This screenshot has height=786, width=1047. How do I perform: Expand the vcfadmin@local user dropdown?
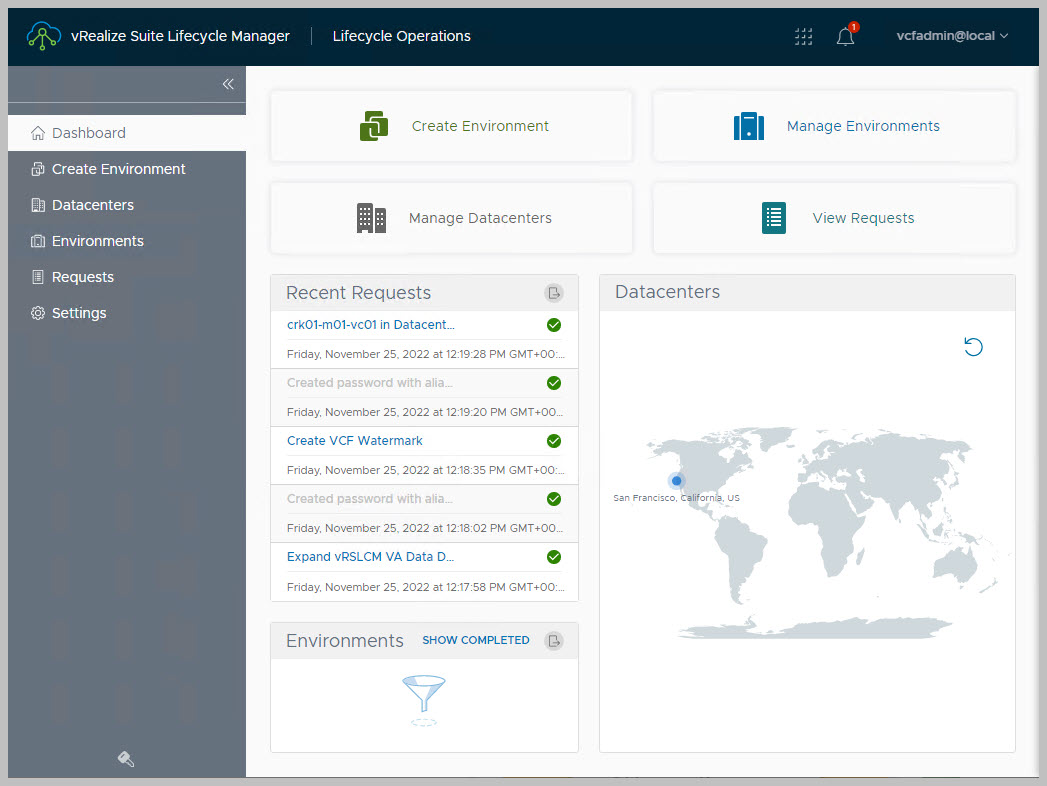(952, 36)
